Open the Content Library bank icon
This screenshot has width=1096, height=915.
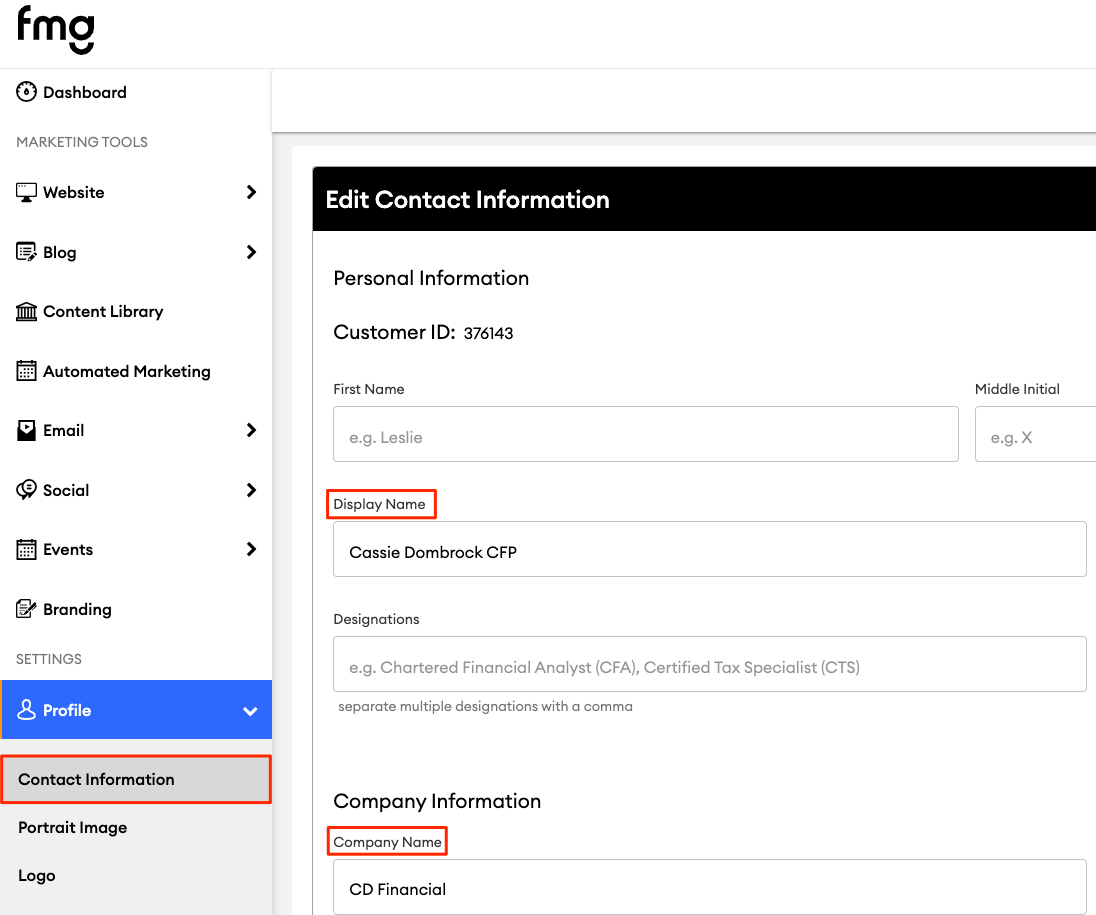[24, 311]
